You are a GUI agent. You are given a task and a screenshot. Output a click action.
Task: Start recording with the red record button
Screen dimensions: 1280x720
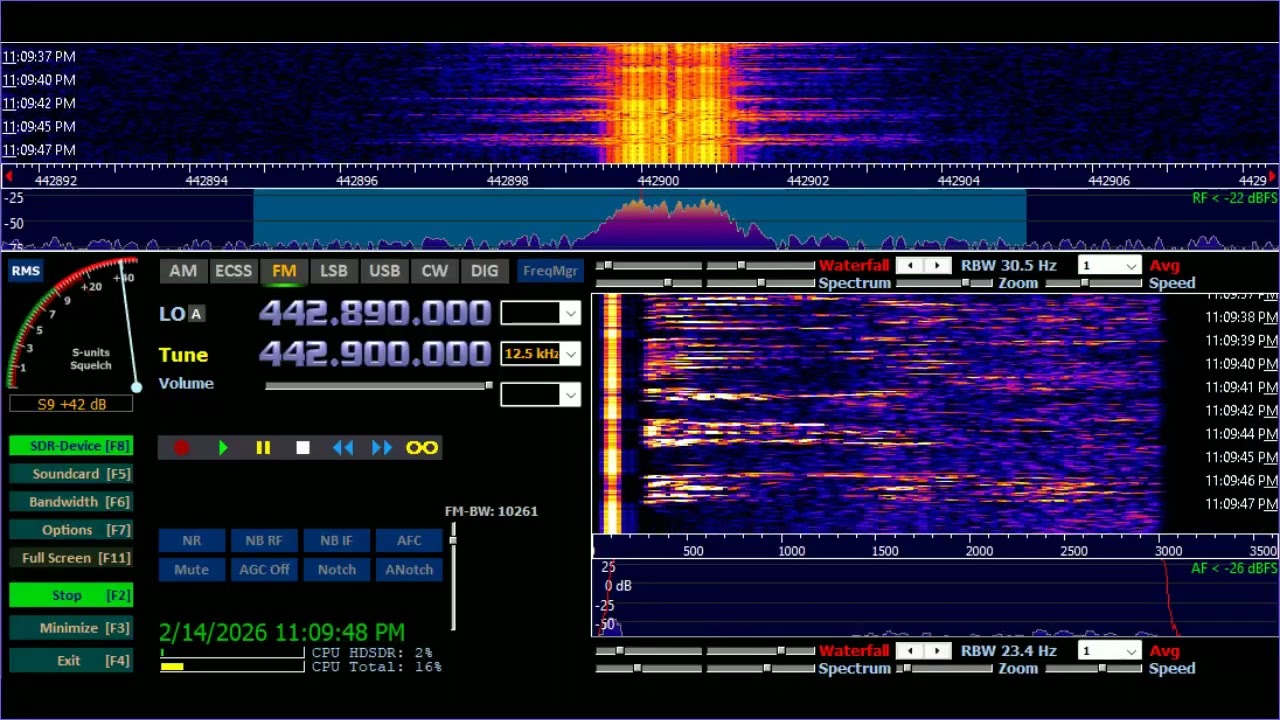point(181,448)
